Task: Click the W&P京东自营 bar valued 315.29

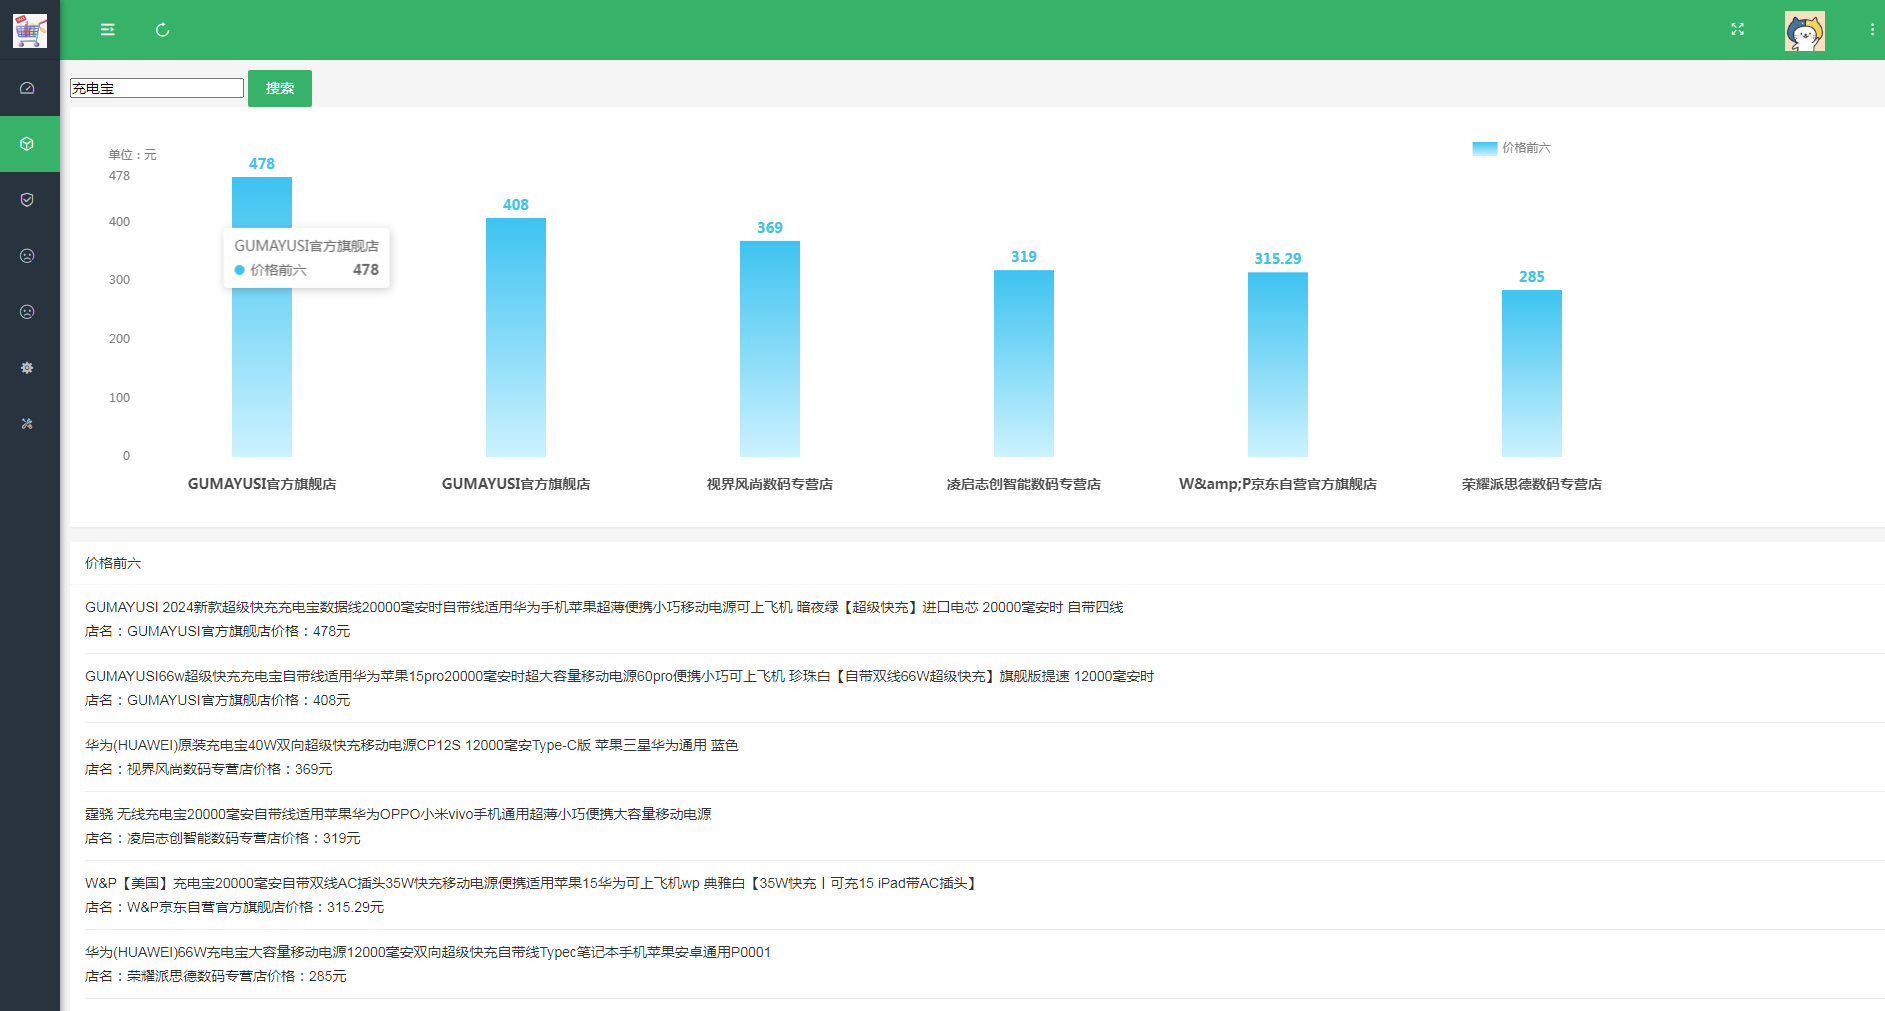Action: pyautogui.click(x=1278, y=365)
